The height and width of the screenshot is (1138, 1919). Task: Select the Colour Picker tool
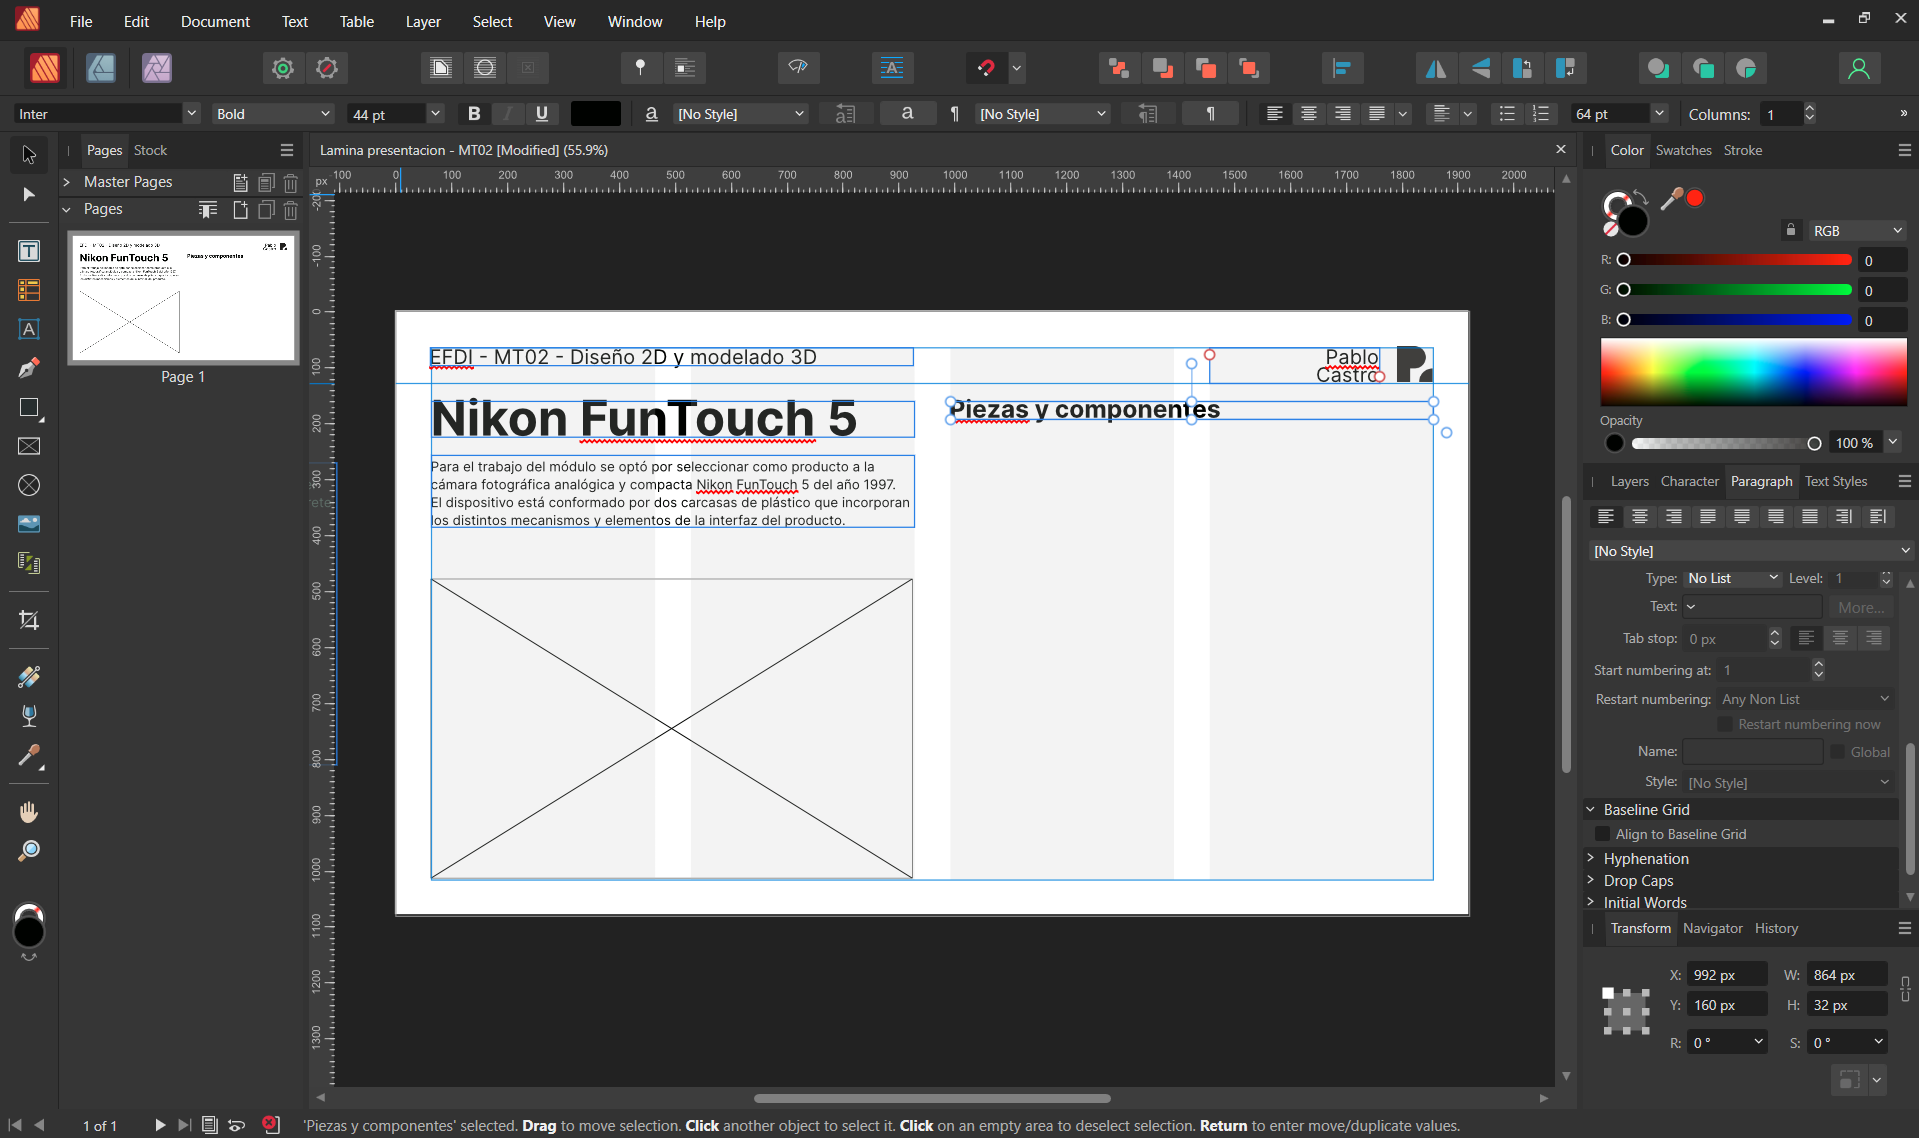pos(29,755)
